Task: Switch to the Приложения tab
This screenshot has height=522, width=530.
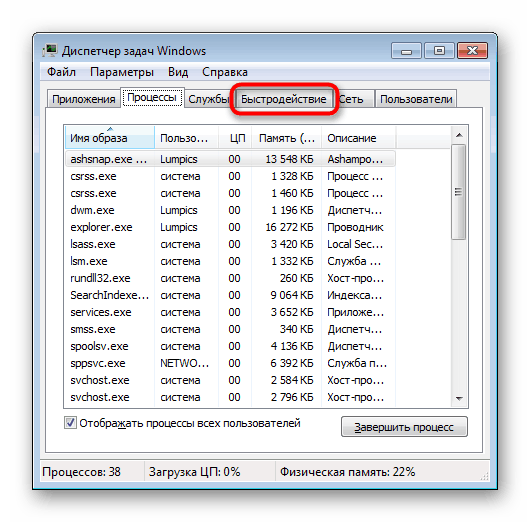Action: [x=83, y=99]
